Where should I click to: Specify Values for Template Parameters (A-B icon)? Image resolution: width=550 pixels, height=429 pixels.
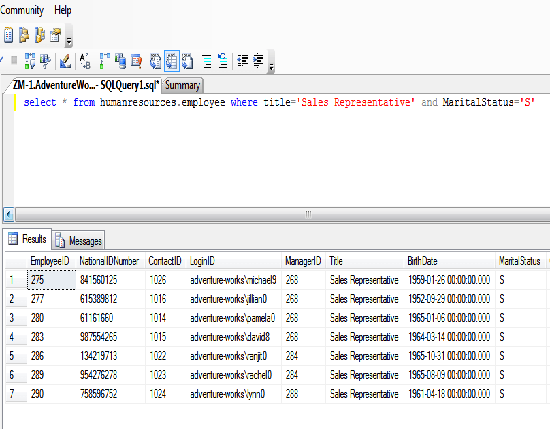[x=85, y=61]
